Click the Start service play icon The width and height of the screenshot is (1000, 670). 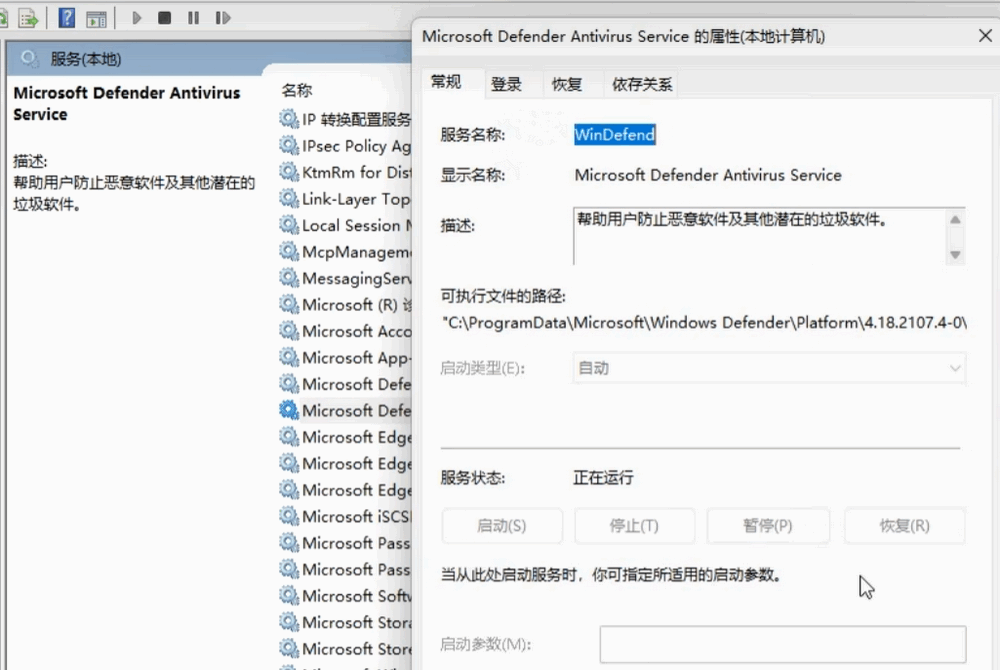tap(136, 18)
